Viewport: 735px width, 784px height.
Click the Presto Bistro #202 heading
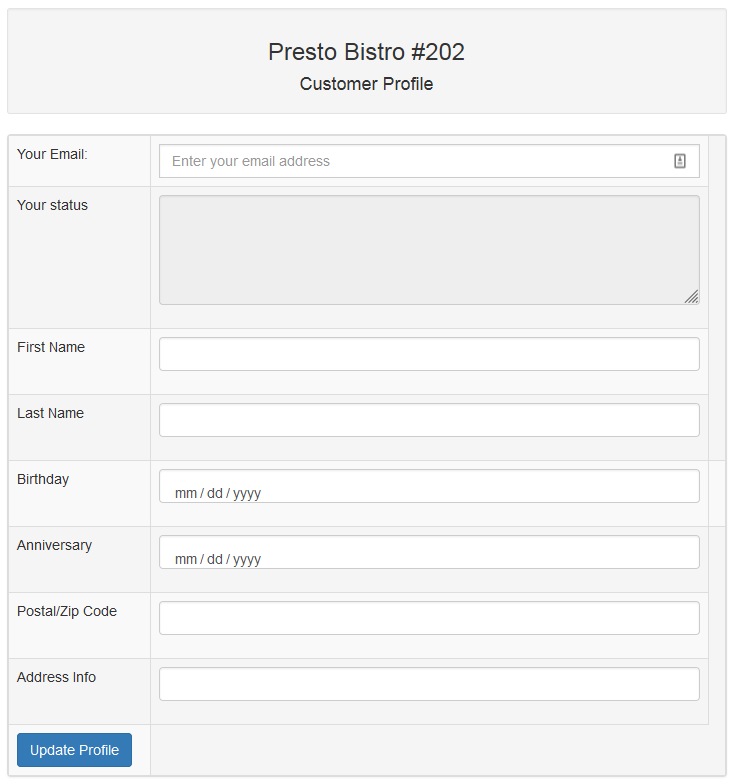click(366, 52)
